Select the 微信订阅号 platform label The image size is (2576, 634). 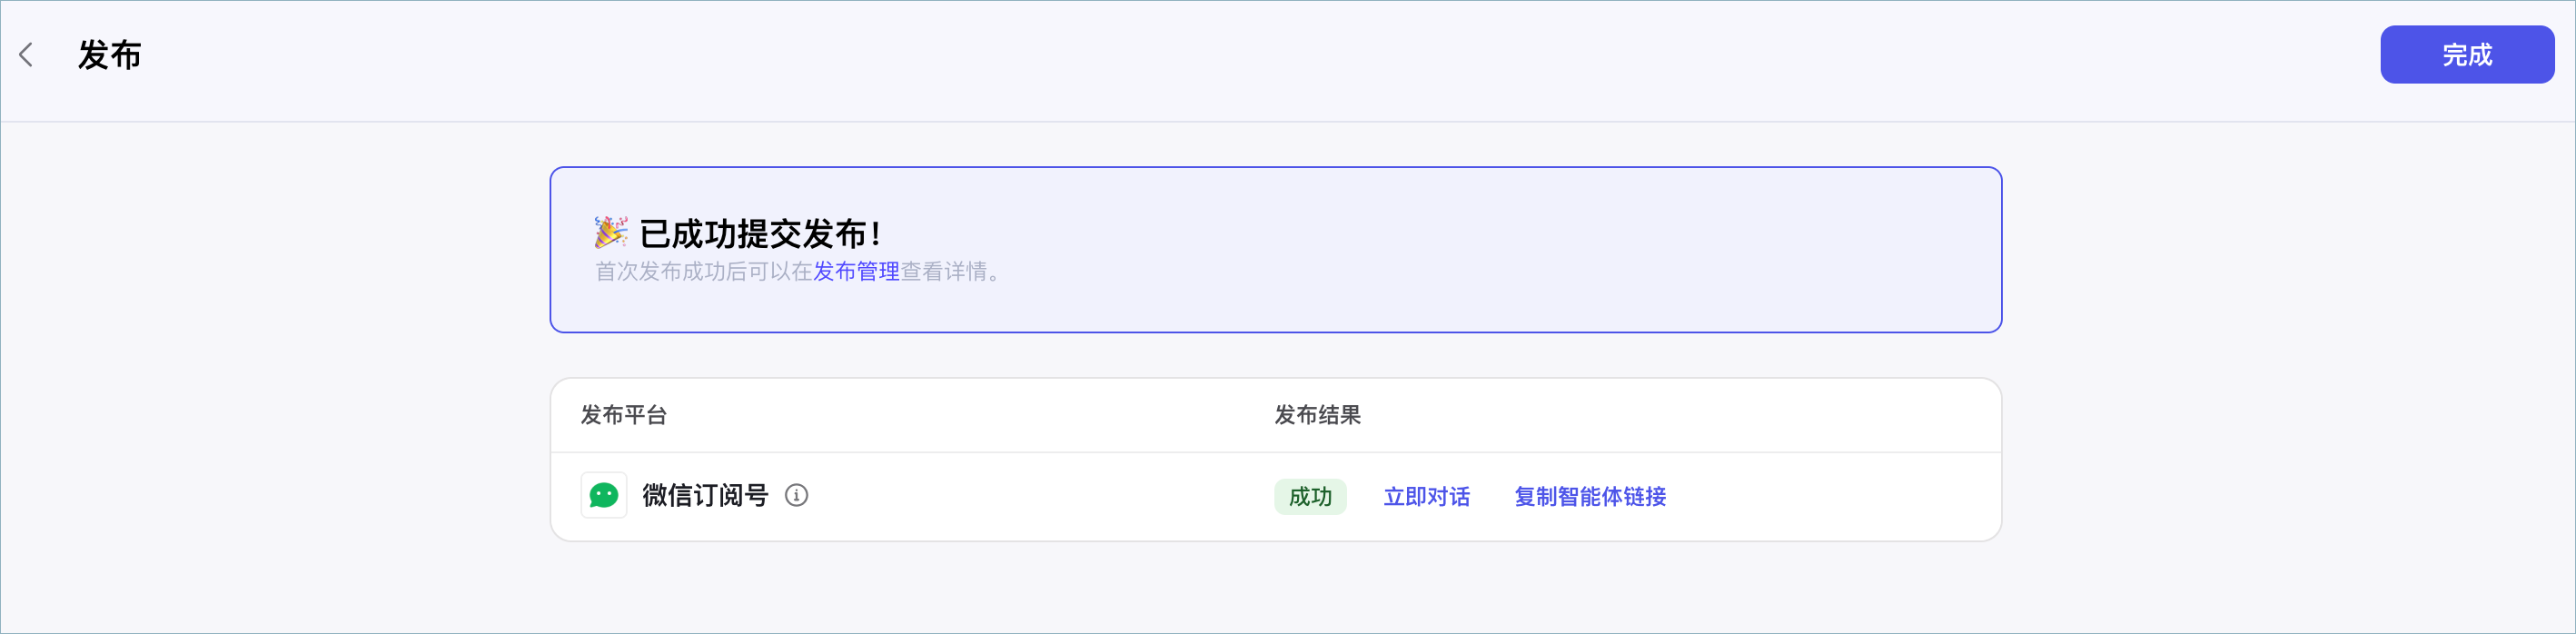[x=705, y=496]
